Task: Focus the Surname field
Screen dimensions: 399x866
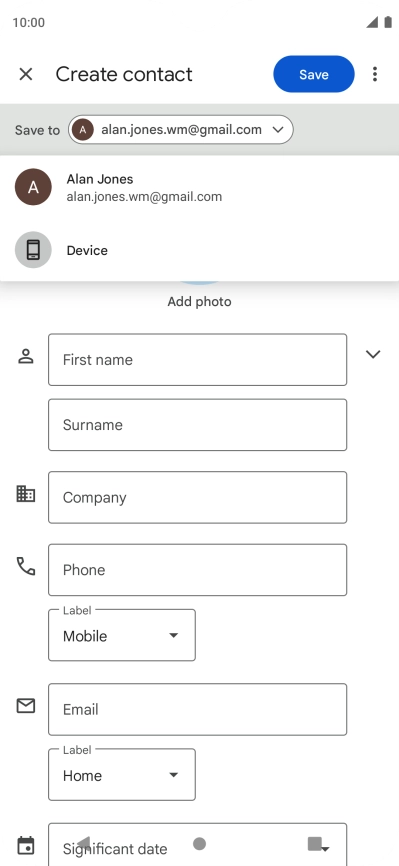Action: pyautogui.click(x=197, y=425)
